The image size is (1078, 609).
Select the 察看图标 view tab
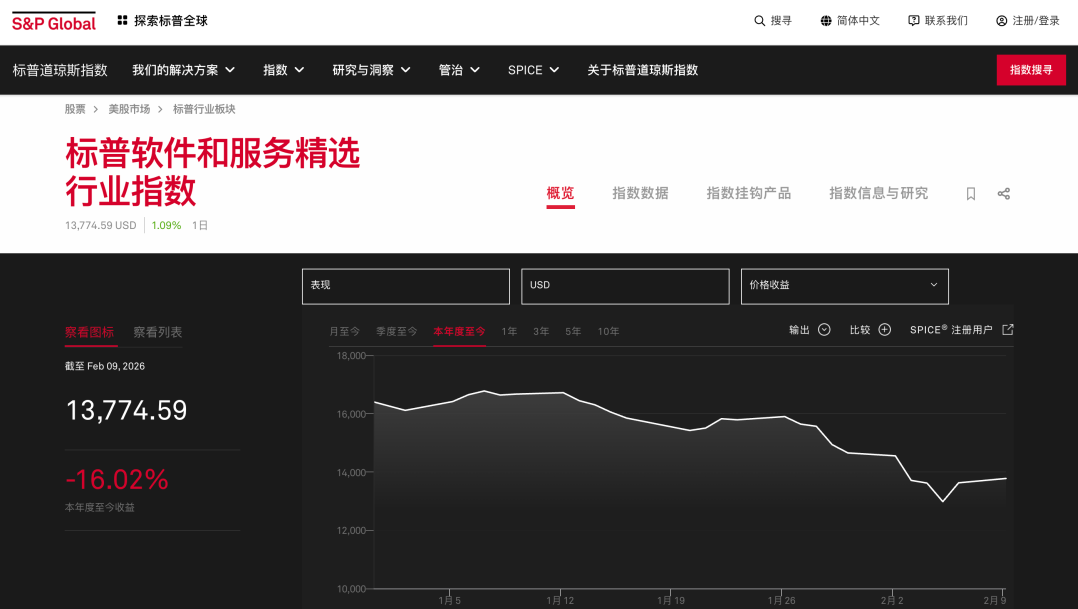[89, 333]
